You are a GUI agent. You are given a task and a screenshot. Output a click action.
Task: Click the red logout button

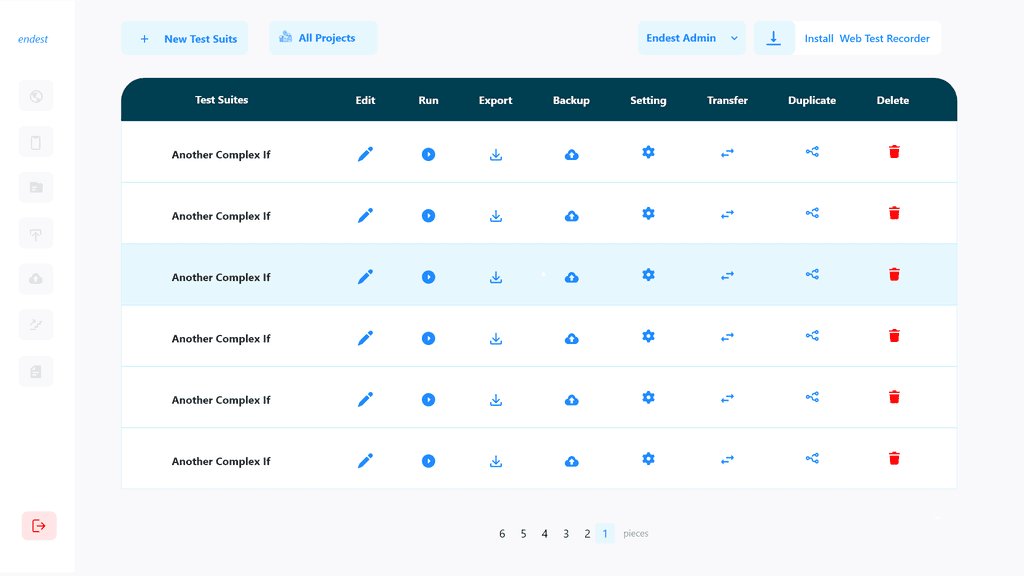39,526
